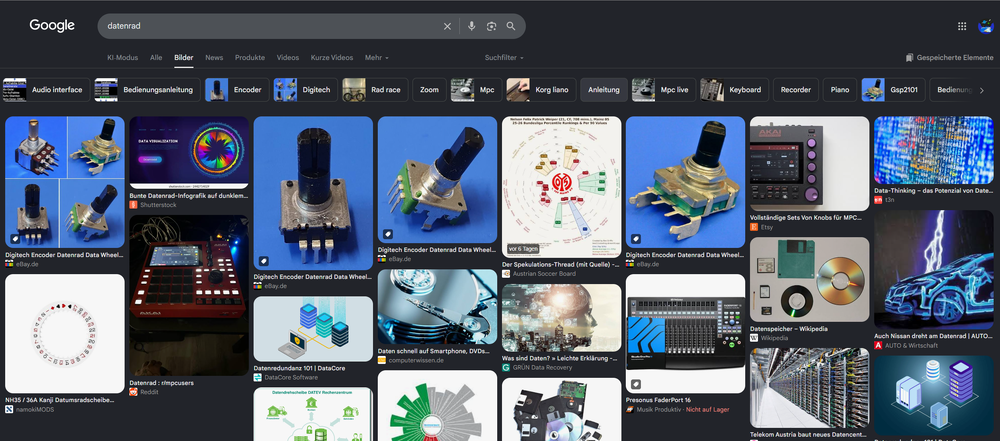The image size is (1000, 441).
Task: Start voice search with the microphone icon
Action: (471, 26)
